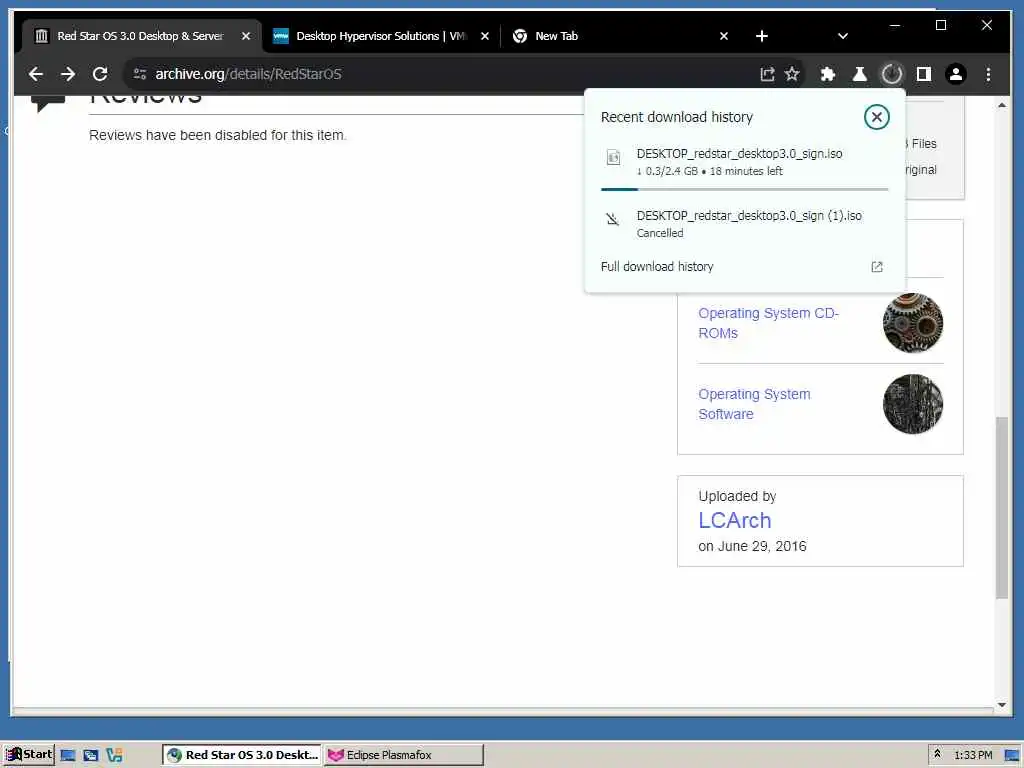Open Chrome Labs flask icon
This screenshot has width=1024, height=768.
coord(859,74)
